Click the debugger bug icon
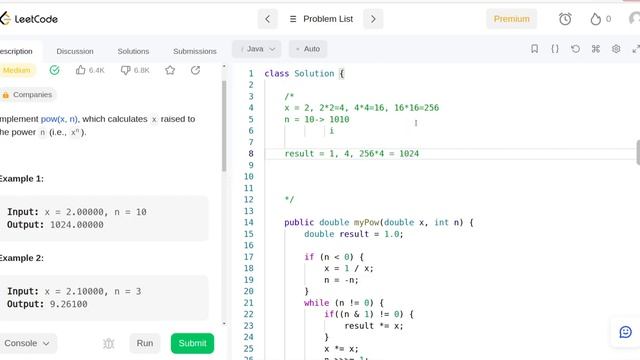Viewport: 640px width, 360px height. (x=109, y=343)
